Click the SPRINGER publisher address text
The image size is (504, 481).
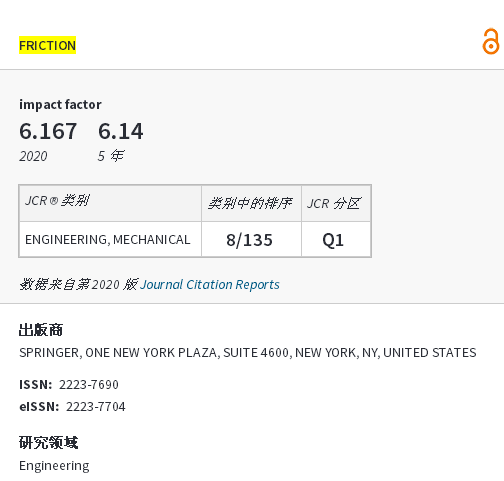pos(248,353)
